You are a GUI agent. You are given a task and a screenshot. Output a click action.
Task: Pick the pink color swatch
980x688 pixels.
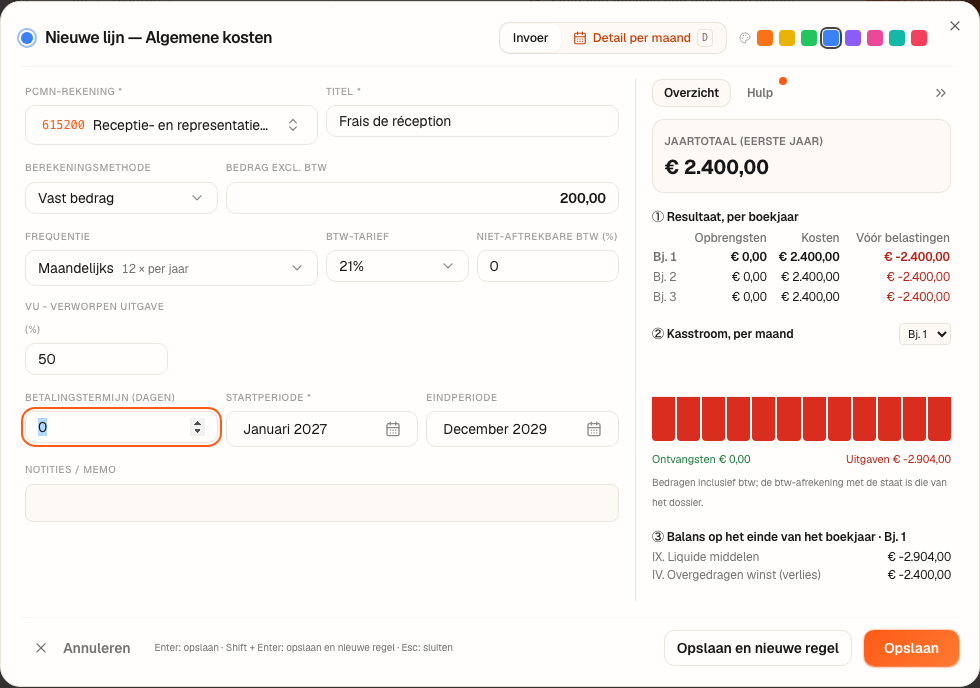tap(875, 38)
